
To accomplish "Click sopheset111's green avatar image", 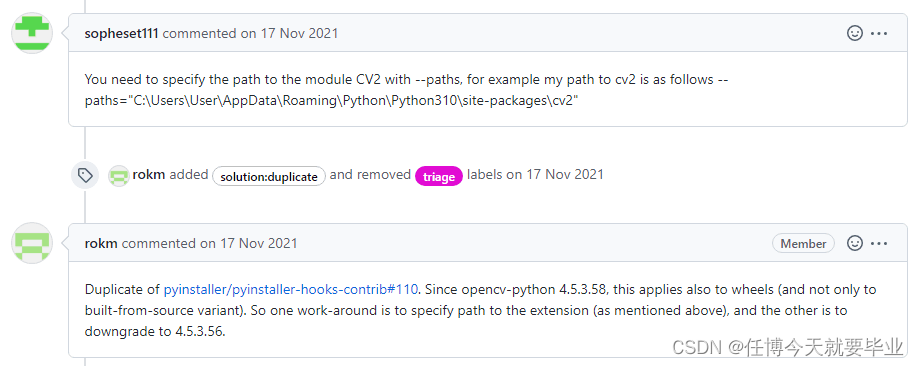I will (32, 33).
